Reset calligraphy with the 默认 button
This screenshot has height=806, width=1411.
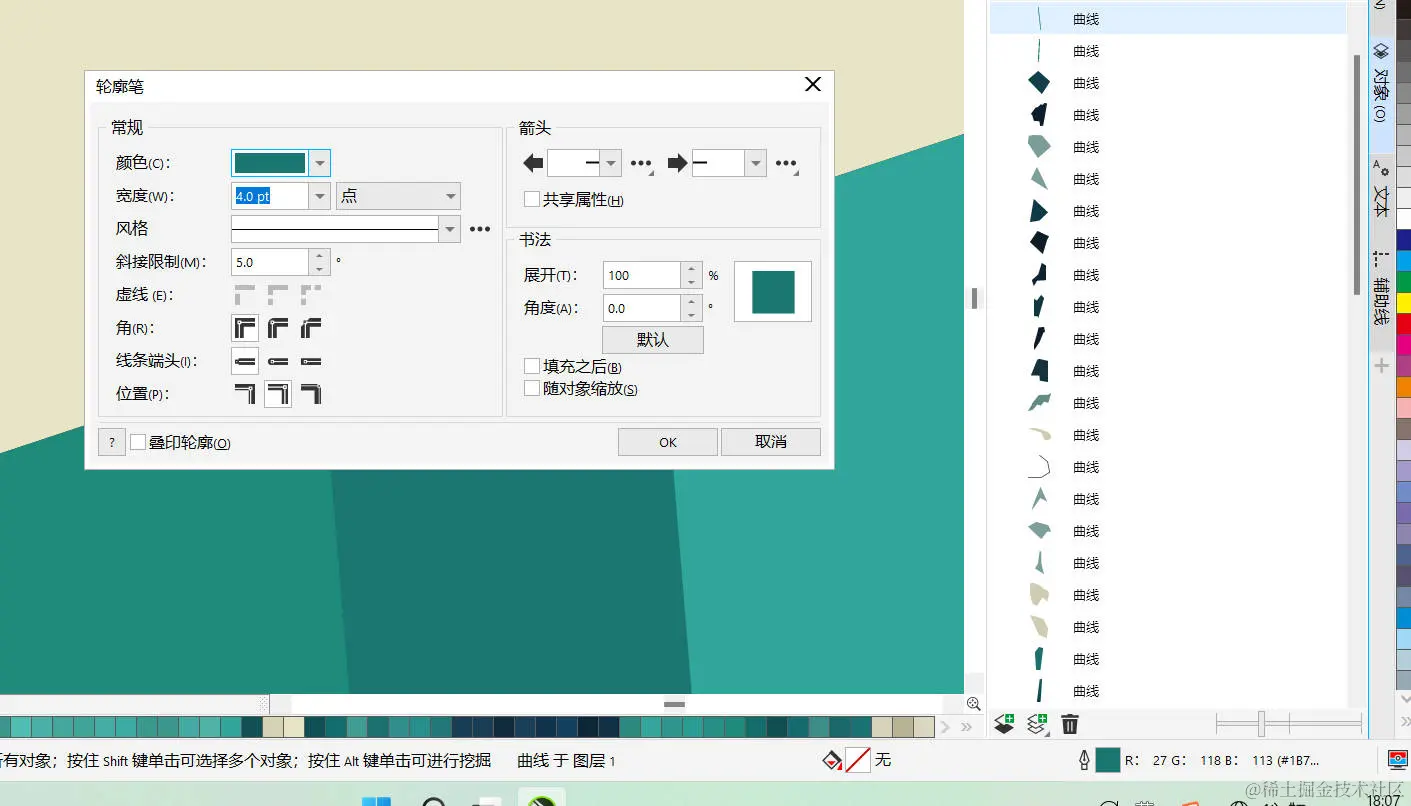[x=652, y=339]
